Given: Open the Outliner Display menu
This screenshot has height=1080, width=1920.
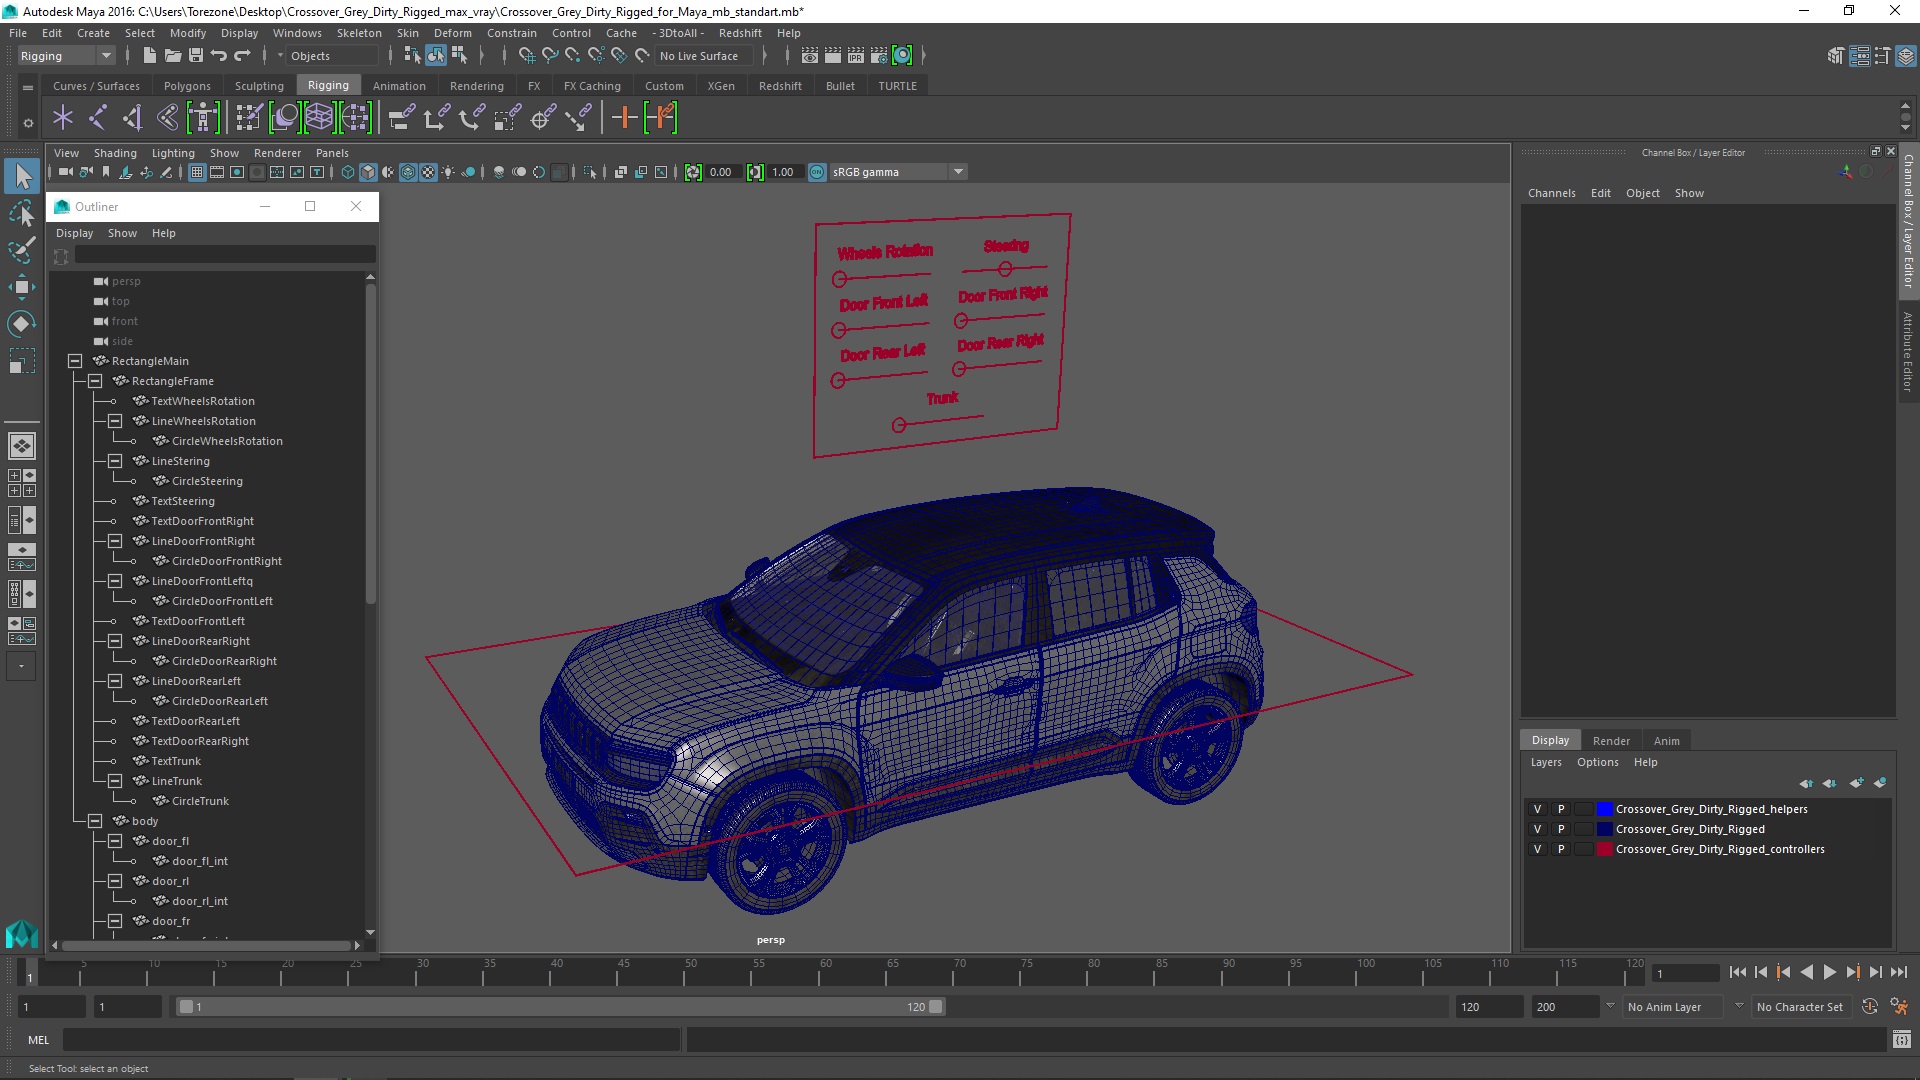Looking at the screenshot, I should tap(74, 233).
